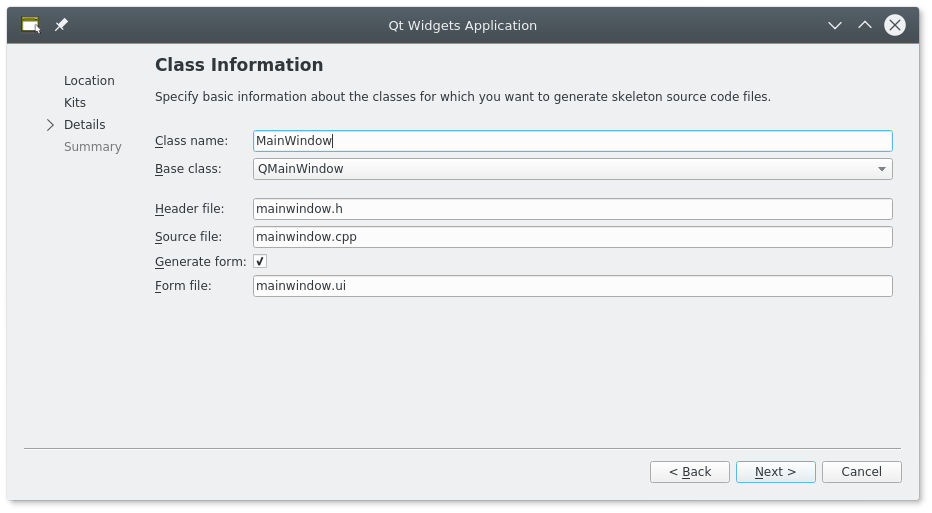Go to the Location wizard step
This screenshot has height=513, width=932.
pyautogui.click(x=89, y=81)
